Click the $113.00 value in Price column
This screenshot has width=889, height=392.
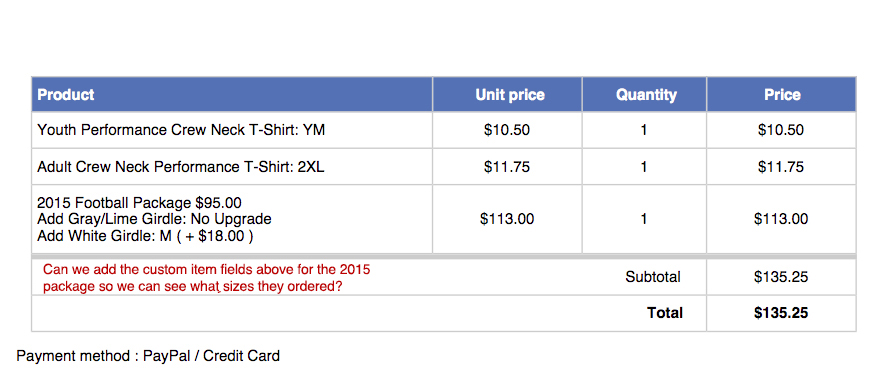(781, 219)
